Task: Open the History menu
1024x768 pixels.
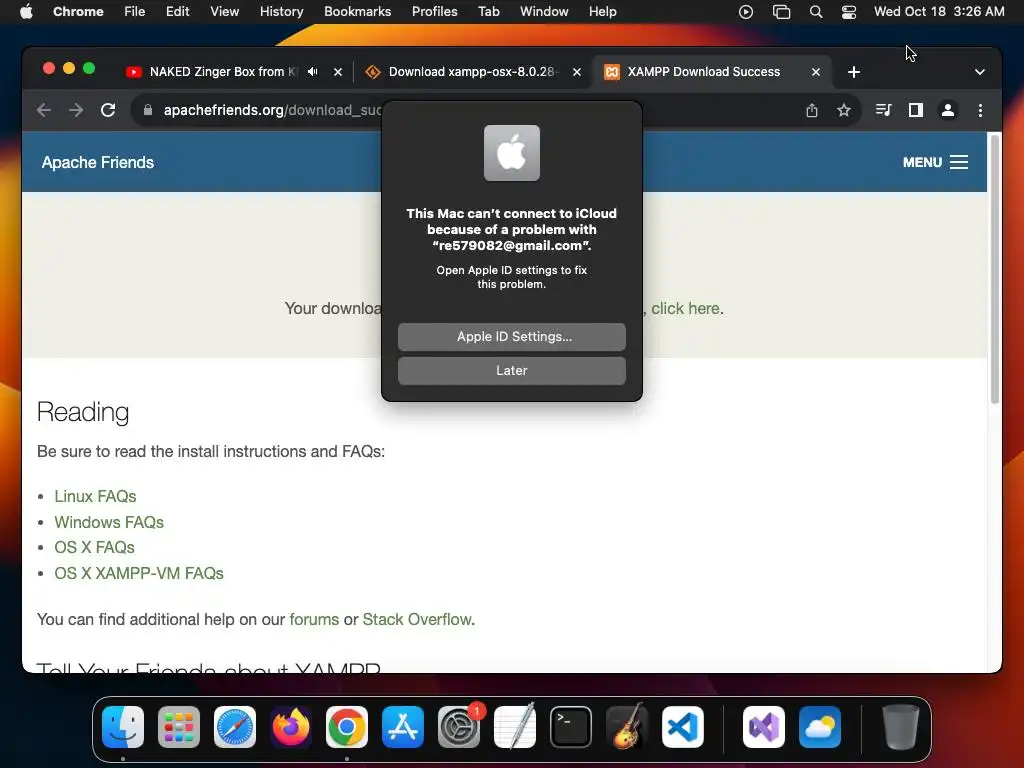Action: coord(281,12)
